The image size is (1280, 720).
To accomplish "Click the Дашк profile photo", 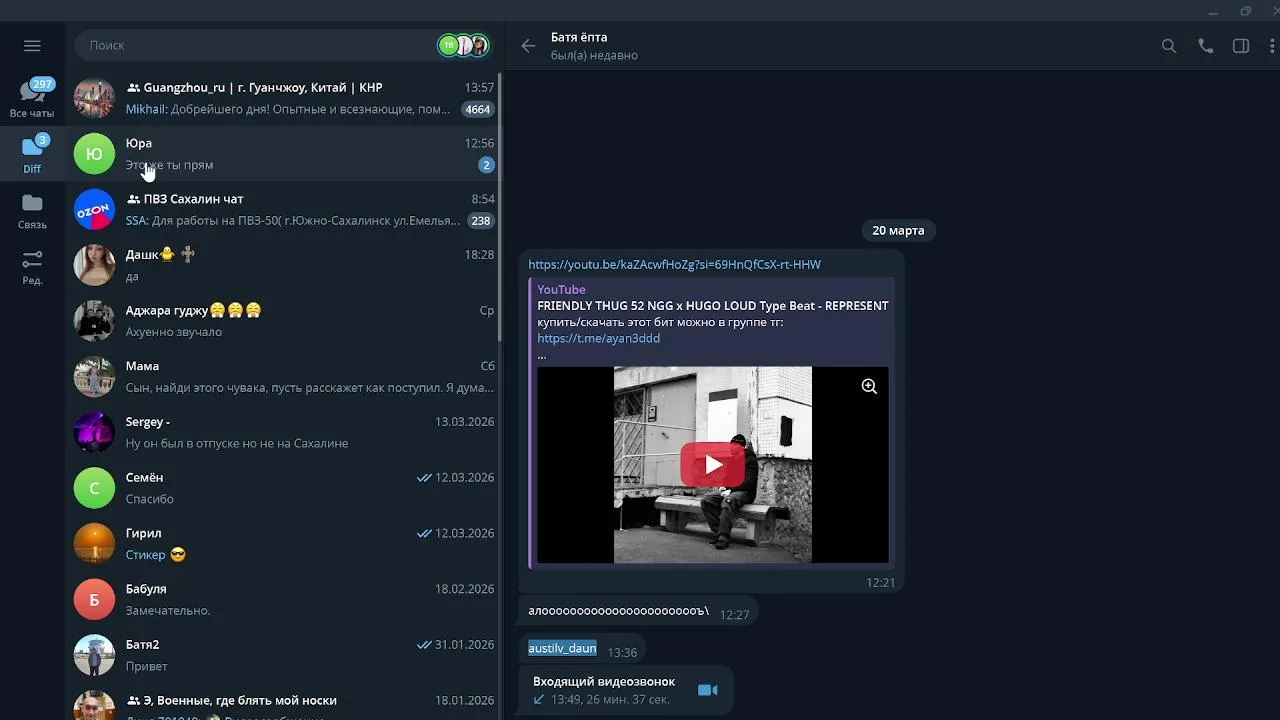I will pos(94,265).
